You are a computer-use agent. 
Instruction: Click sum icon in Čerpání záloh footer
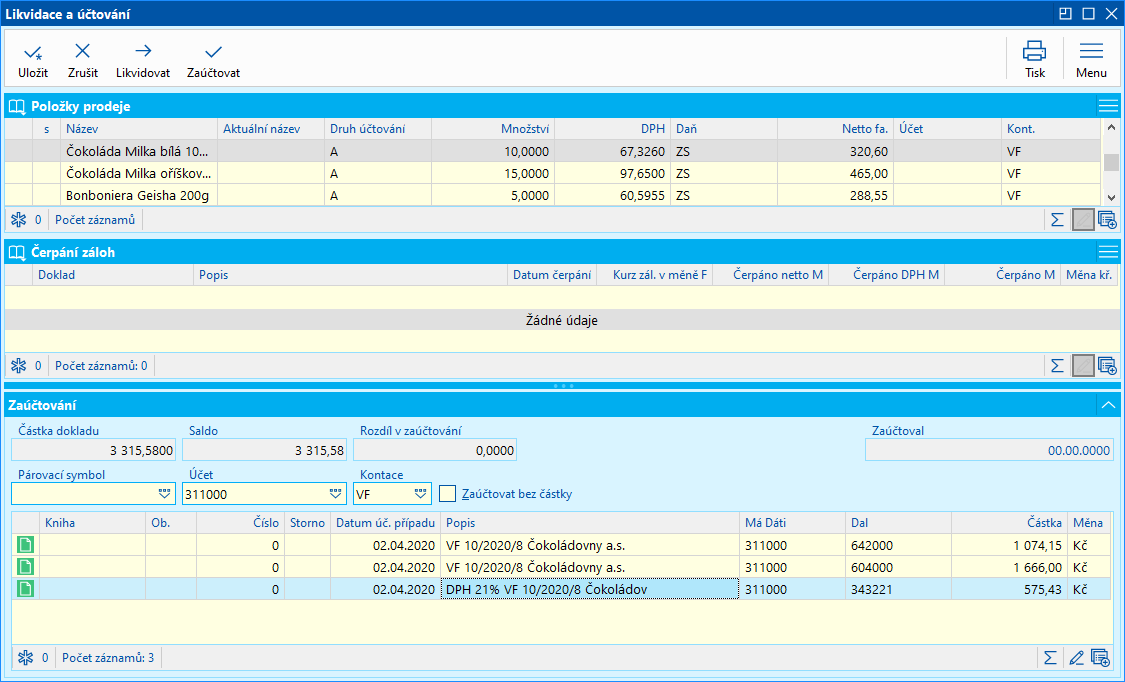tap(1057, 366)
